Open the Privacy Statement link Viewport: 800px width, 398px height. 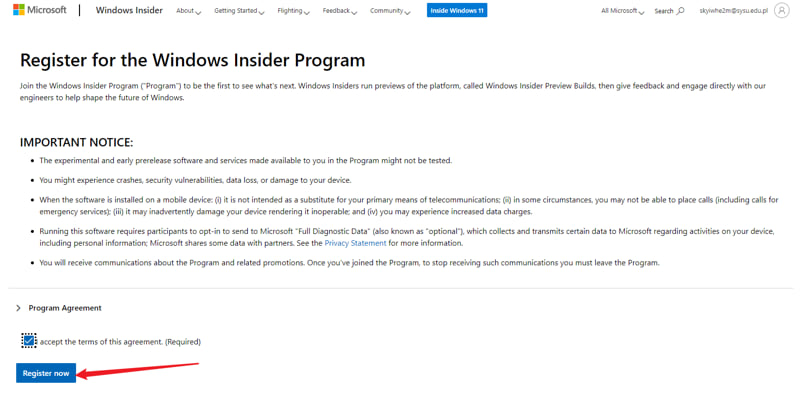coord(355,243)
